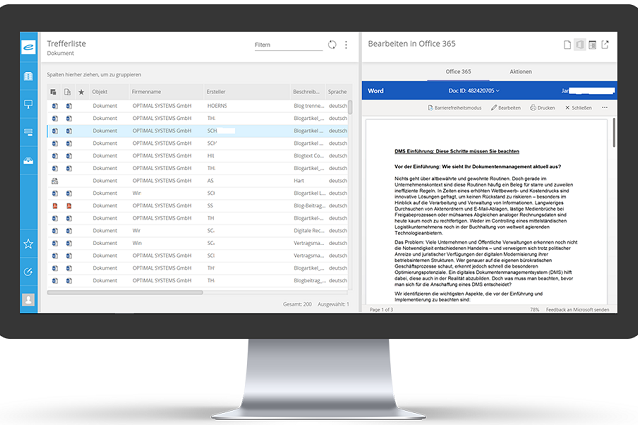This screenshot has width=638, height=425.
Task: Open the desktop screen icon in the sidebar
Action: (28, 105)
